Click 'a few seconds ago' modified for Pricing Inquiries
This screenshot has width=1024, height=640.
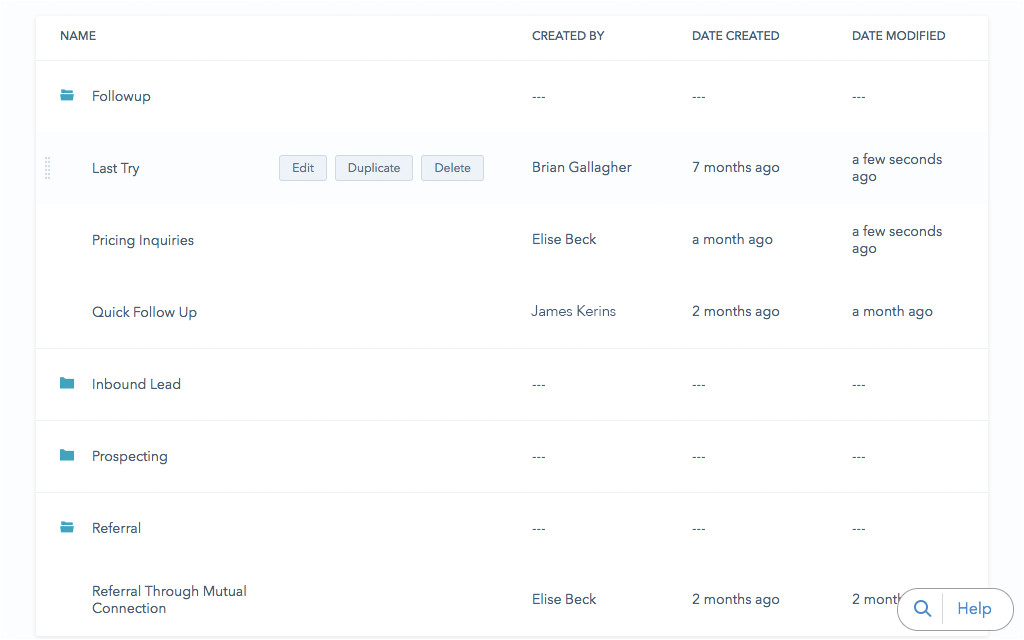point(897,240)
